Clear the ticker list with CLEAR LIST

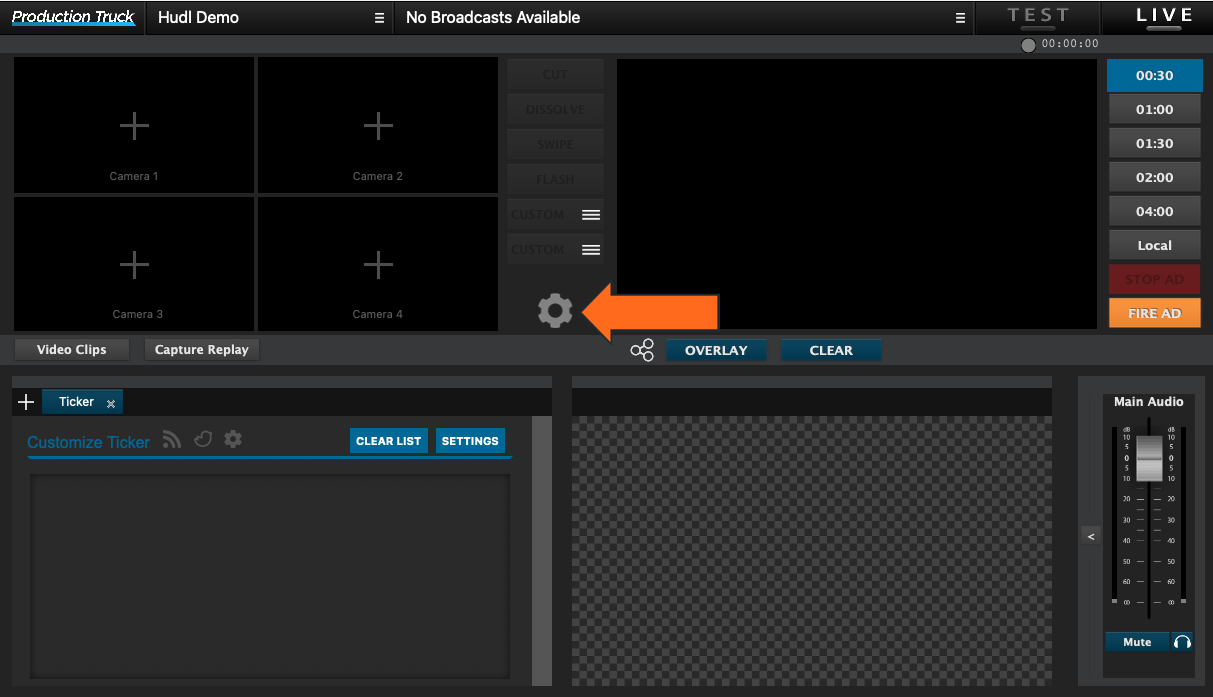(x=389, y=440)
